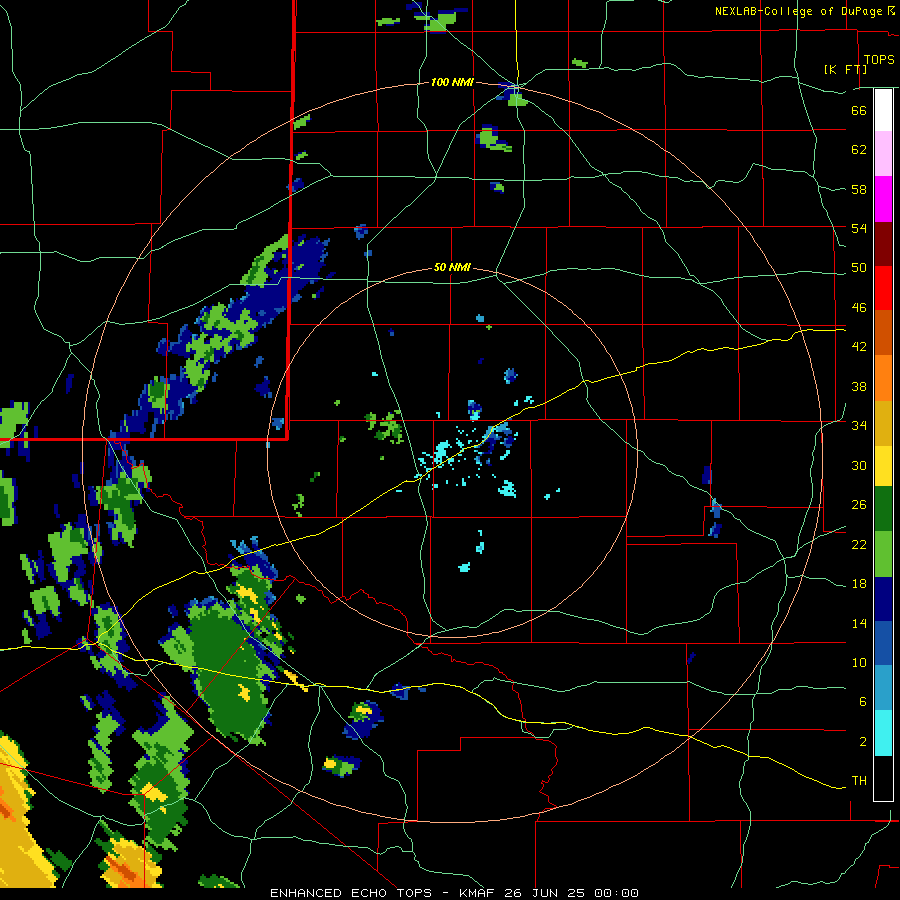
Task: Select the dark orange legend swatch
Action: coord(883,333)
